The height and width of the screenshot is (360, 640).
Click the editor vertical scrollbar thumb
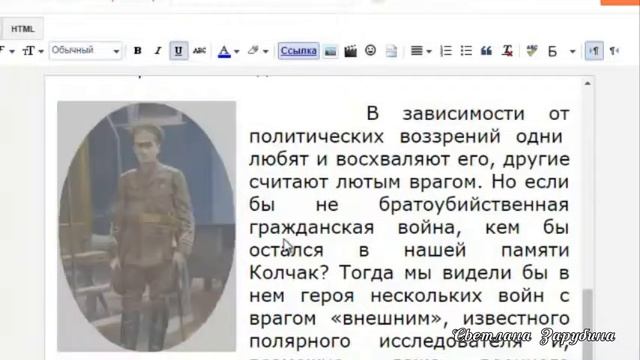point(587,324)
